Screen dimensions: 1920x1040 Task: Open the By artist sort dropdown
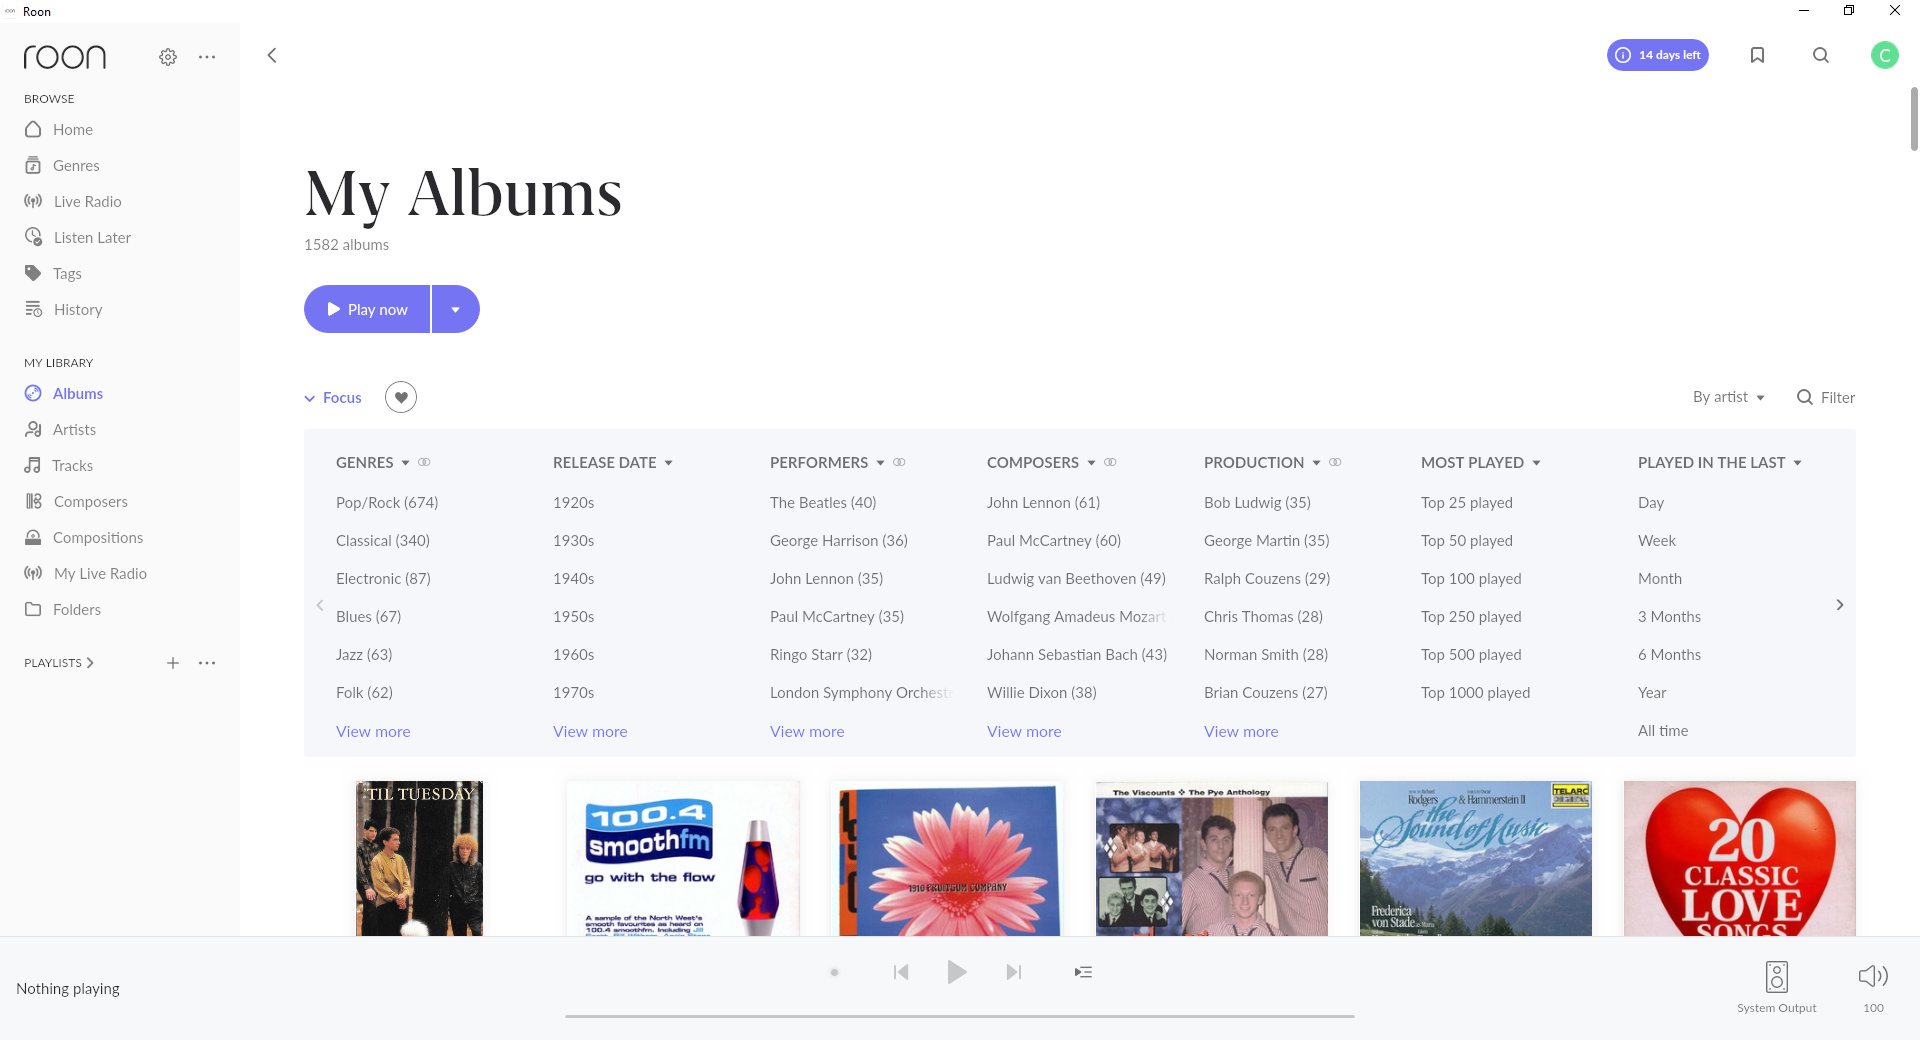point(1728,397)
